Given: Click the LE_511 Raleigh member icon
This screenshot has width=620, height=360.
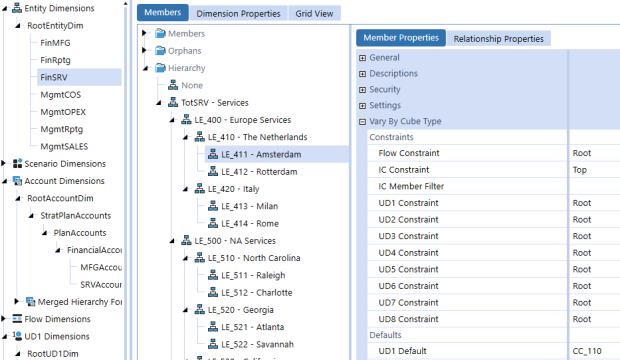Looking at the screenshot, I should coord(213,275).
